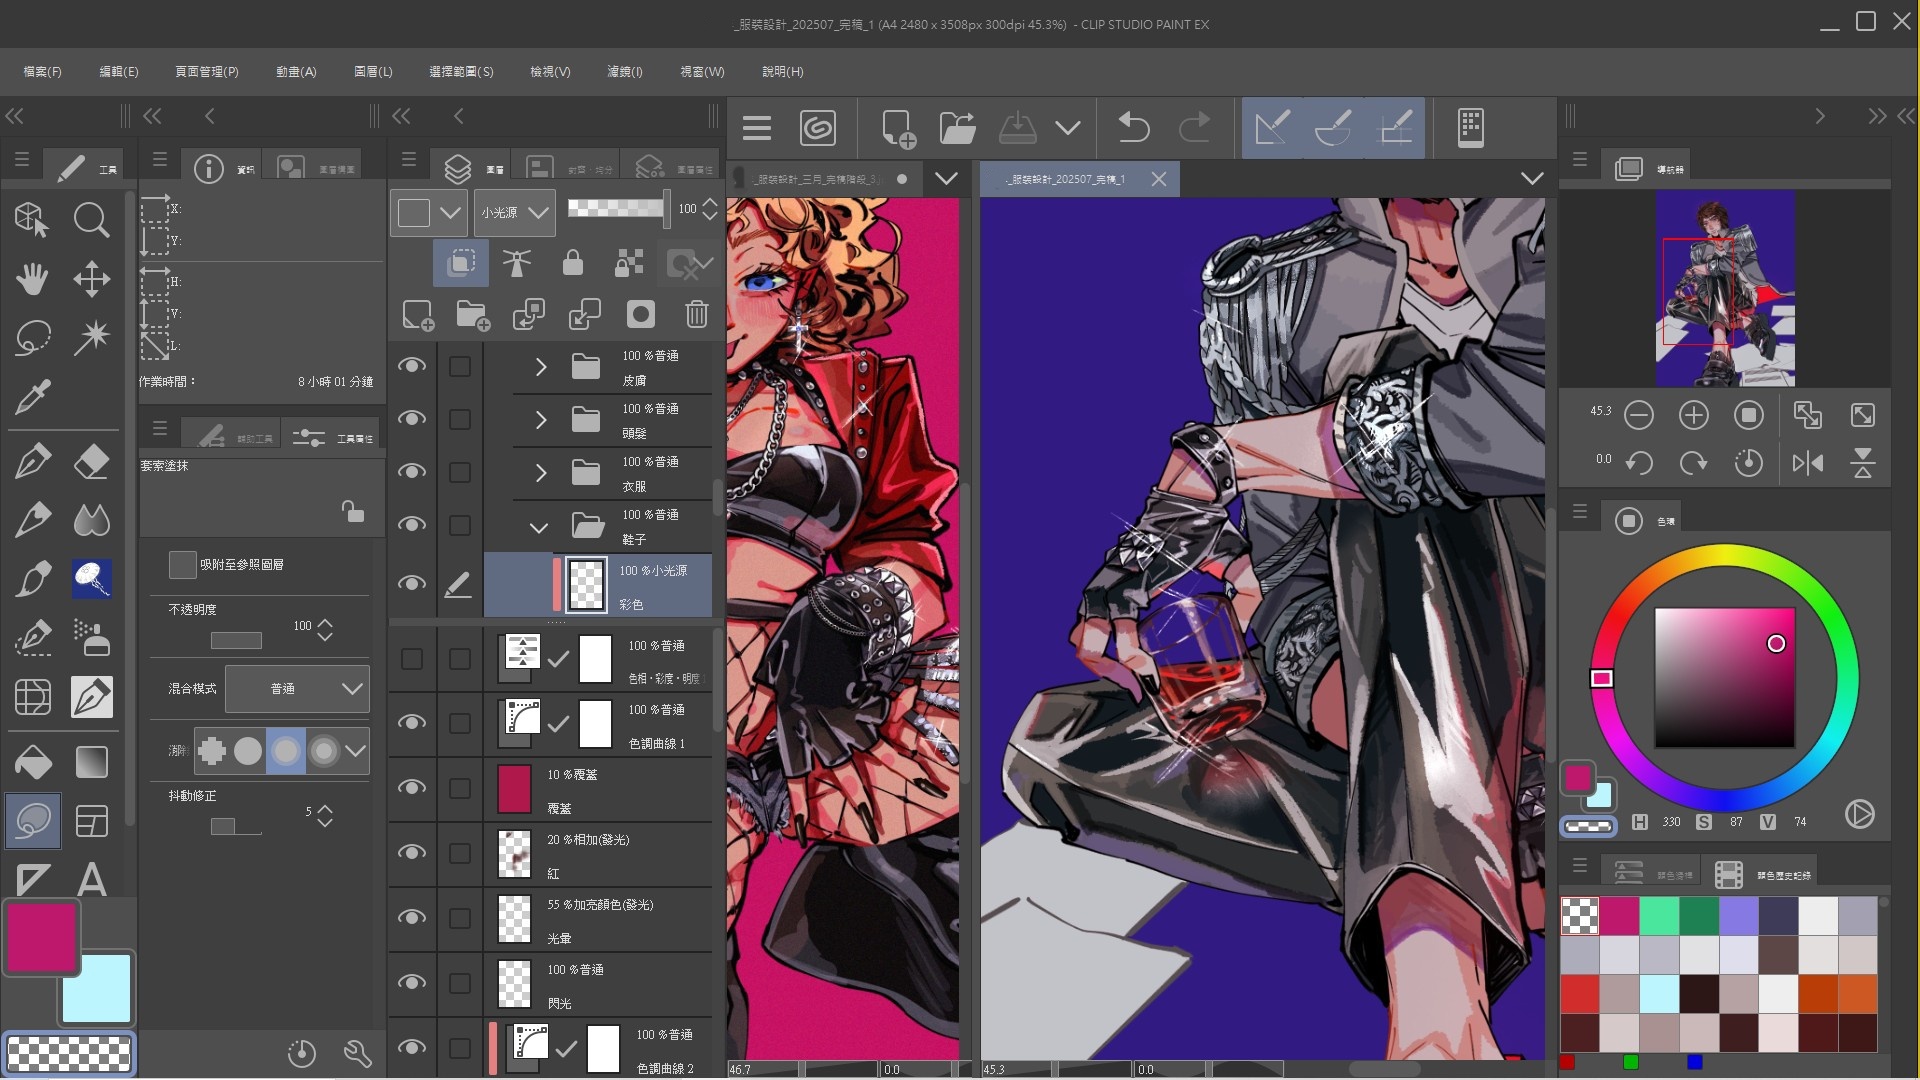This screenshot has width=1920, height=1080.
Task: Open the CLIP STUDIO spiral icon
Action: (817, 128)
